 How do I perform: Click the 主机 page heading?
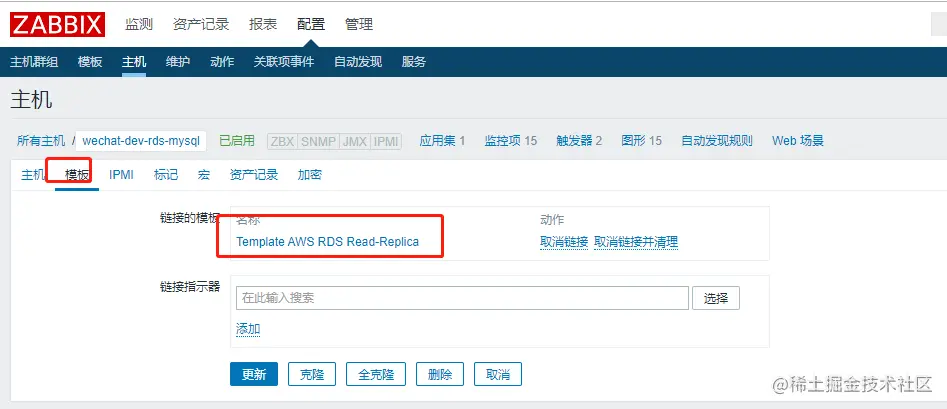pyautogui.click(x=31, y=100)
